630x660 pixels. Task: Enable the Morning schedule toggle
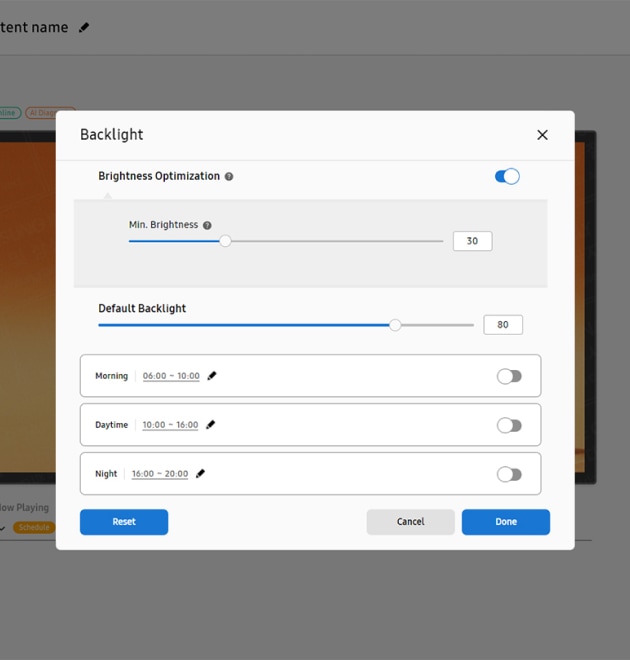(x=509, y=376)
